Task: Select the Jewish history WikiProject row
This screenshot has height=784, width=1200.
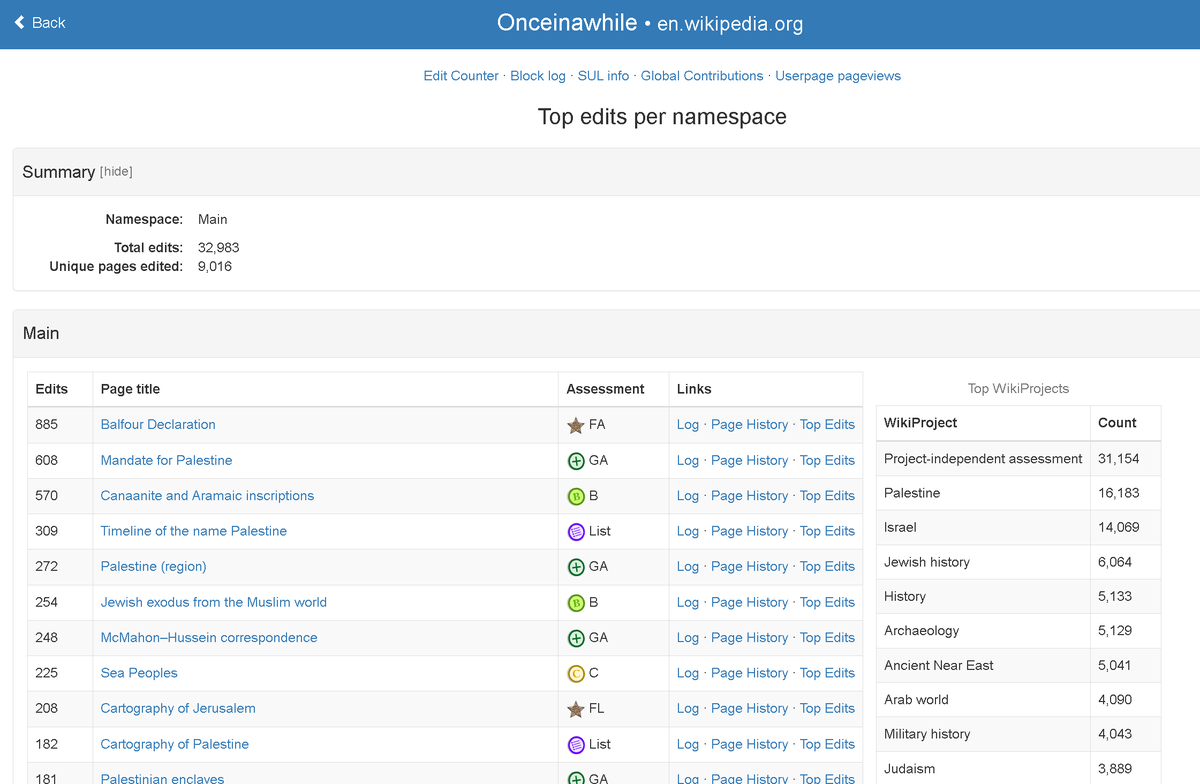Action: coord(1018,562)
